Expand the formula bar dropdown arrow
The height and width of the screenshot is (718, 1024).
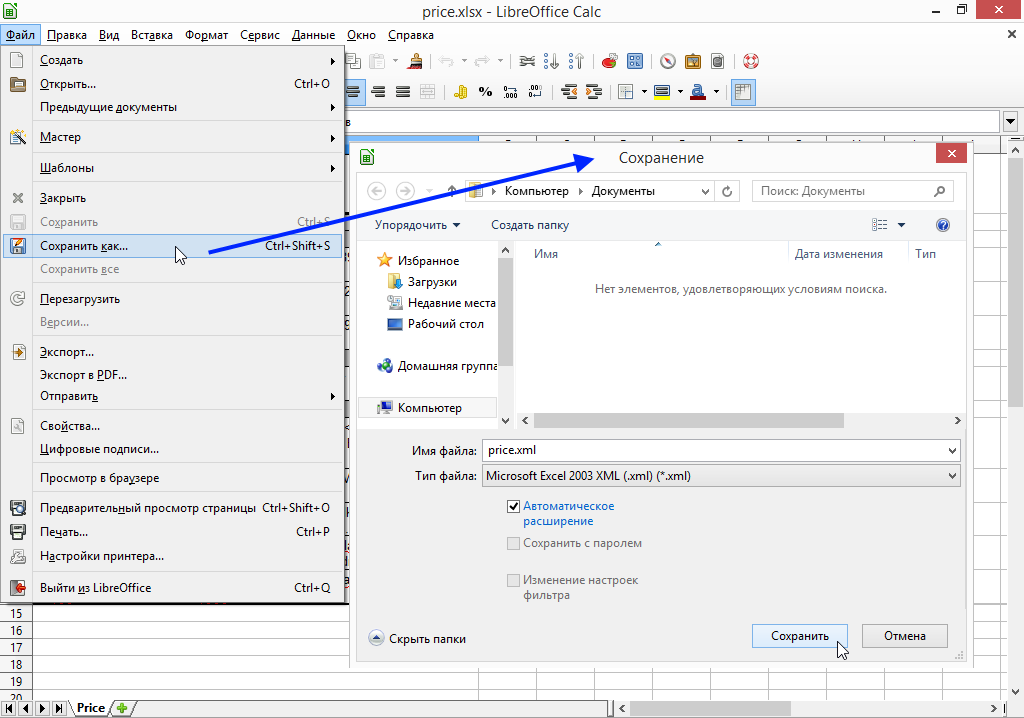click(1011, 122)
